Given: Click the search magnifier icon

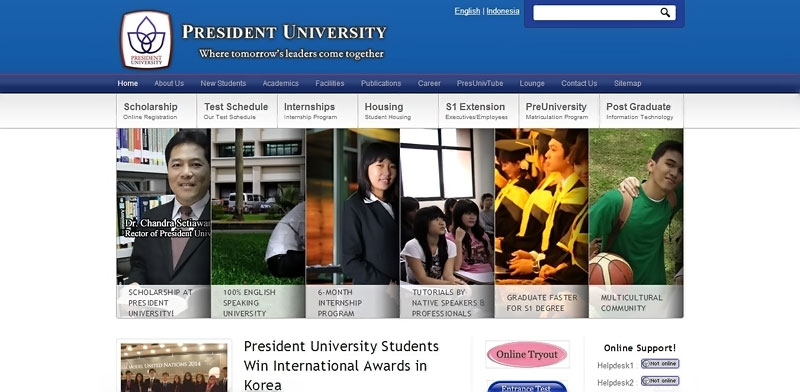Looking at the screenshot, I should point(665,13).
